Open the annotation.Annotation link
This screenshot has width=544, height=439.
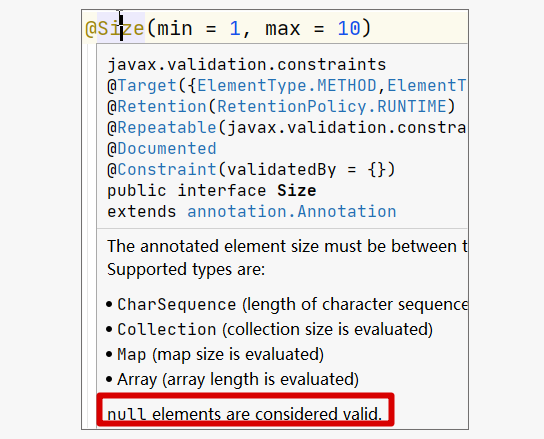tap(292, 212)
